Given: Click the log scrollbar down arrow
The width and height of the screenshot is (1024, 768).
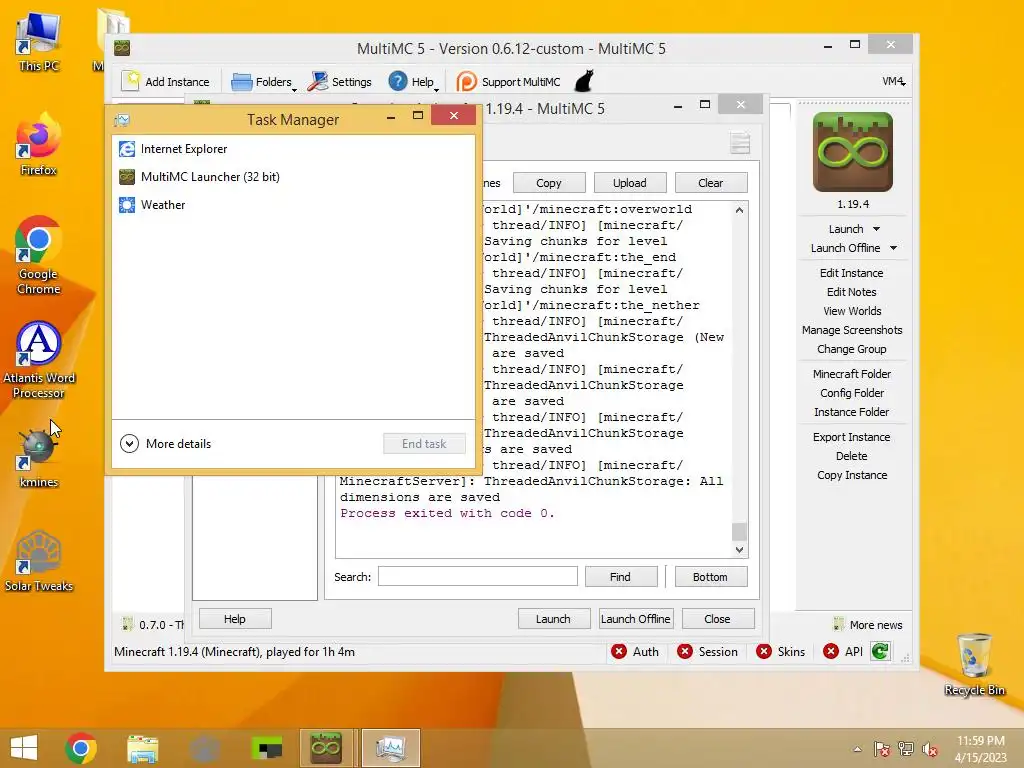Looking at the screenshot, I should coord(739,550).
